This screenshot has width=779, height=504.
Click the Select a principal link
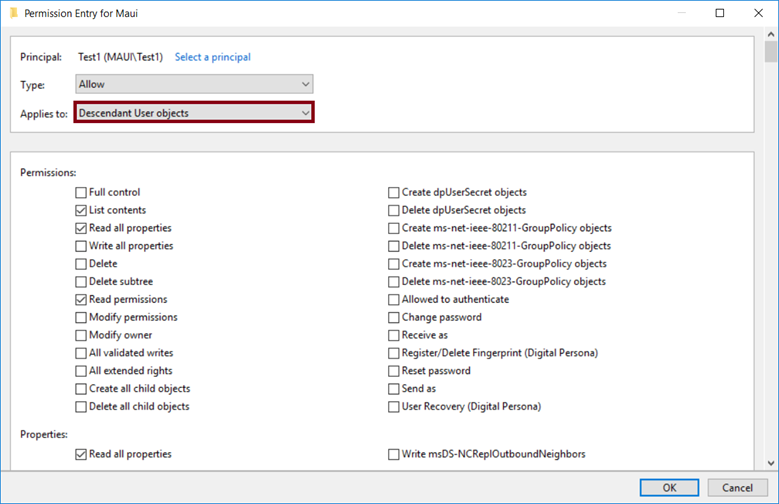click(212, 57)
